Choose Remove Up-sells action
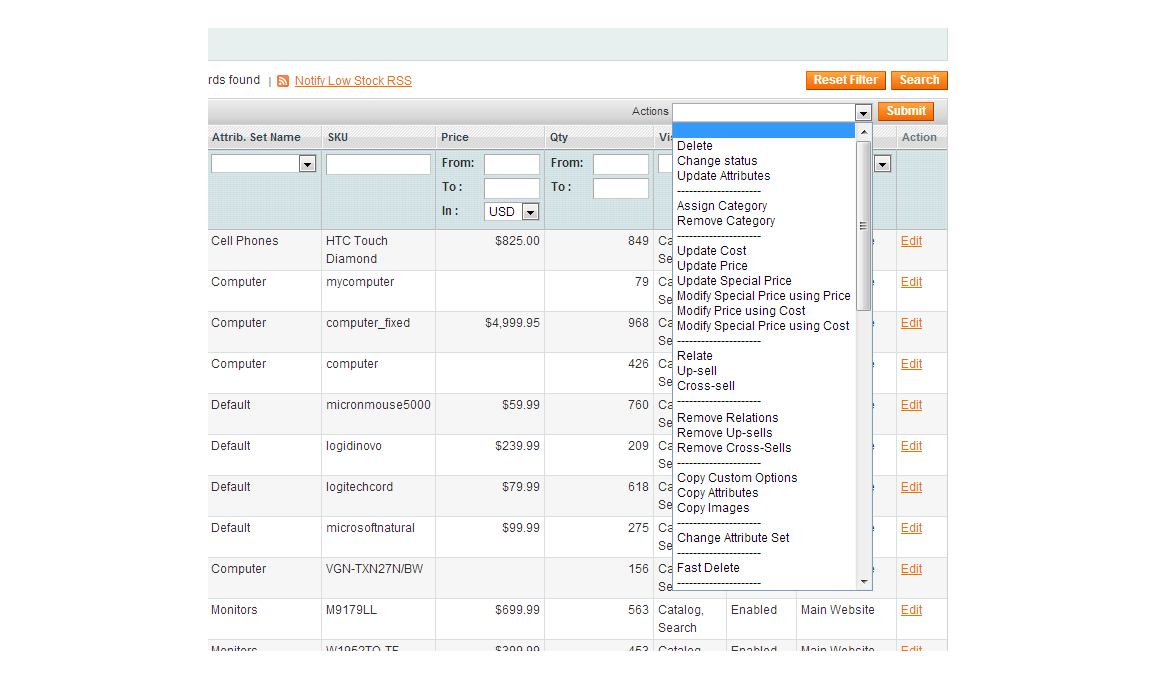The image size is (1170, 680). pos(725,433)
